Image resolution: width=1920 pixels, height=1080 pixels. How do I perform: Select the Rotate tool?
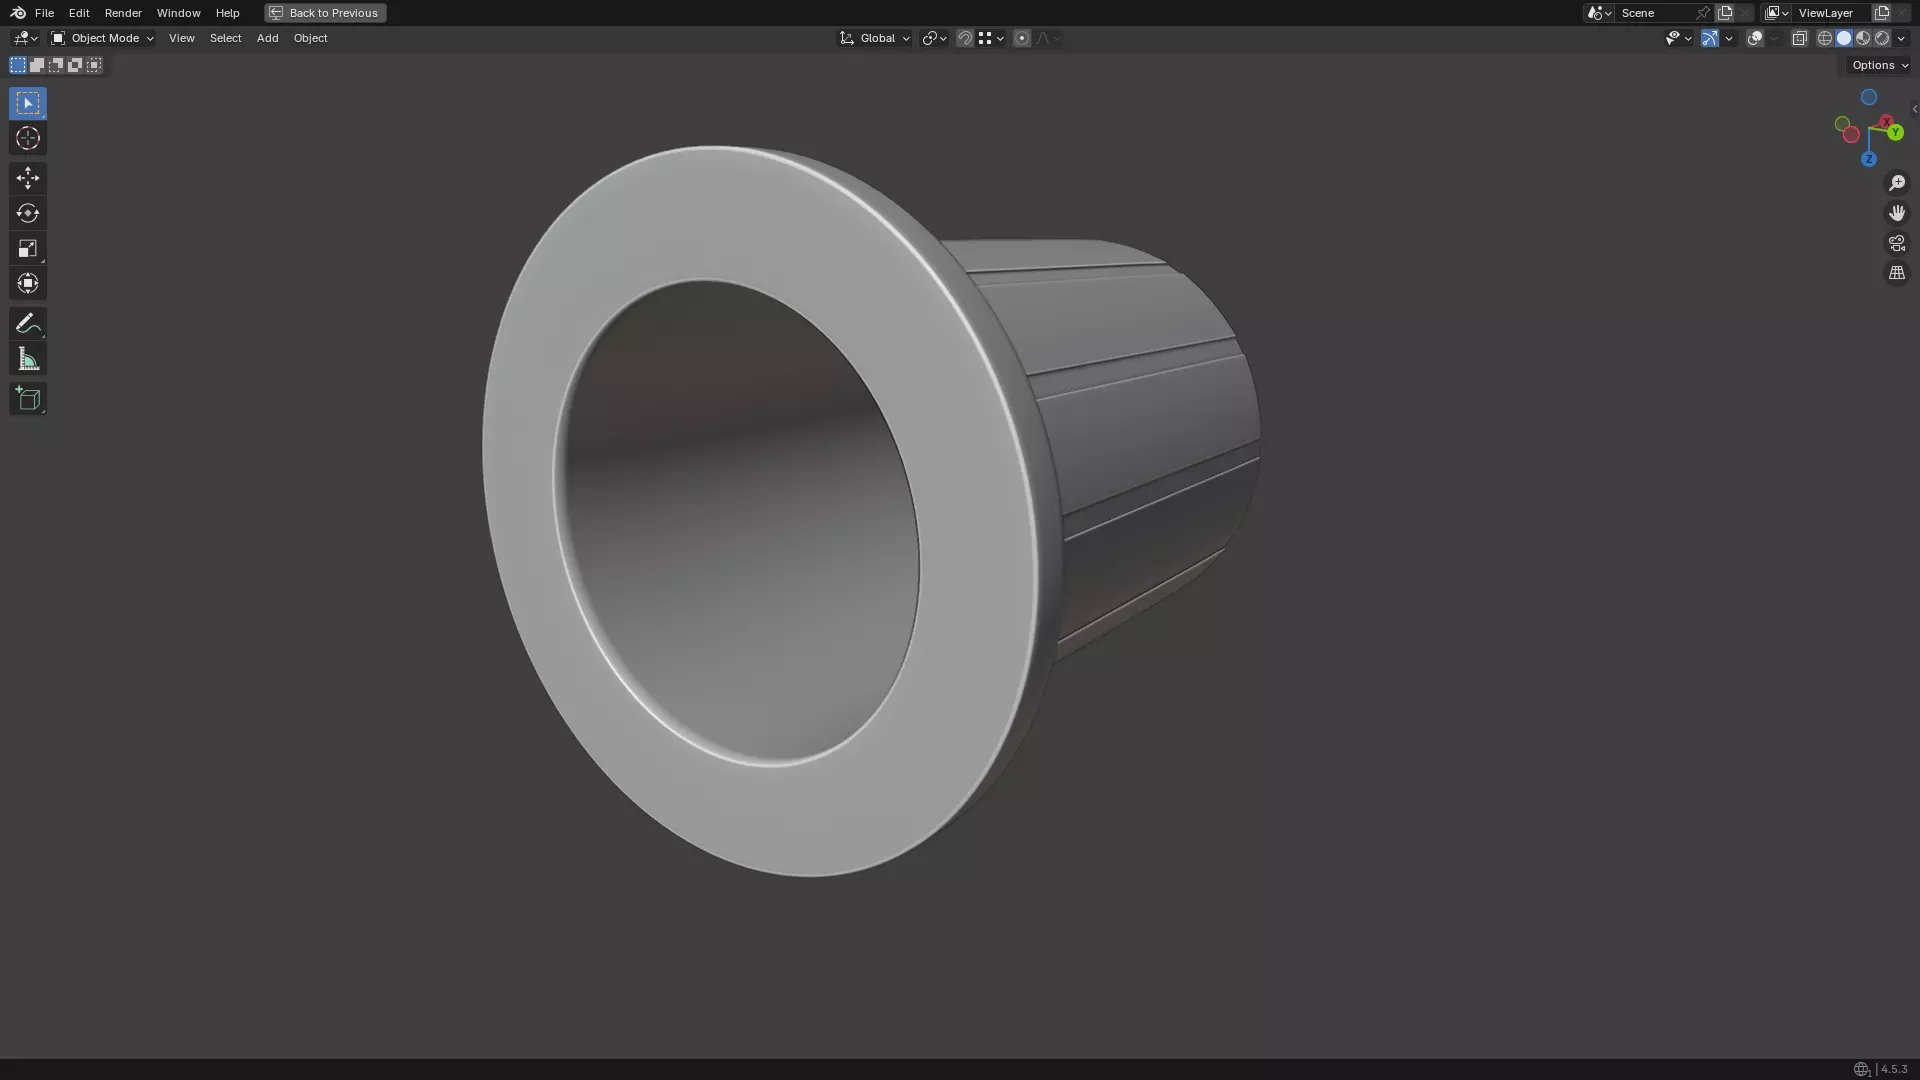click(x=28, y=213)
